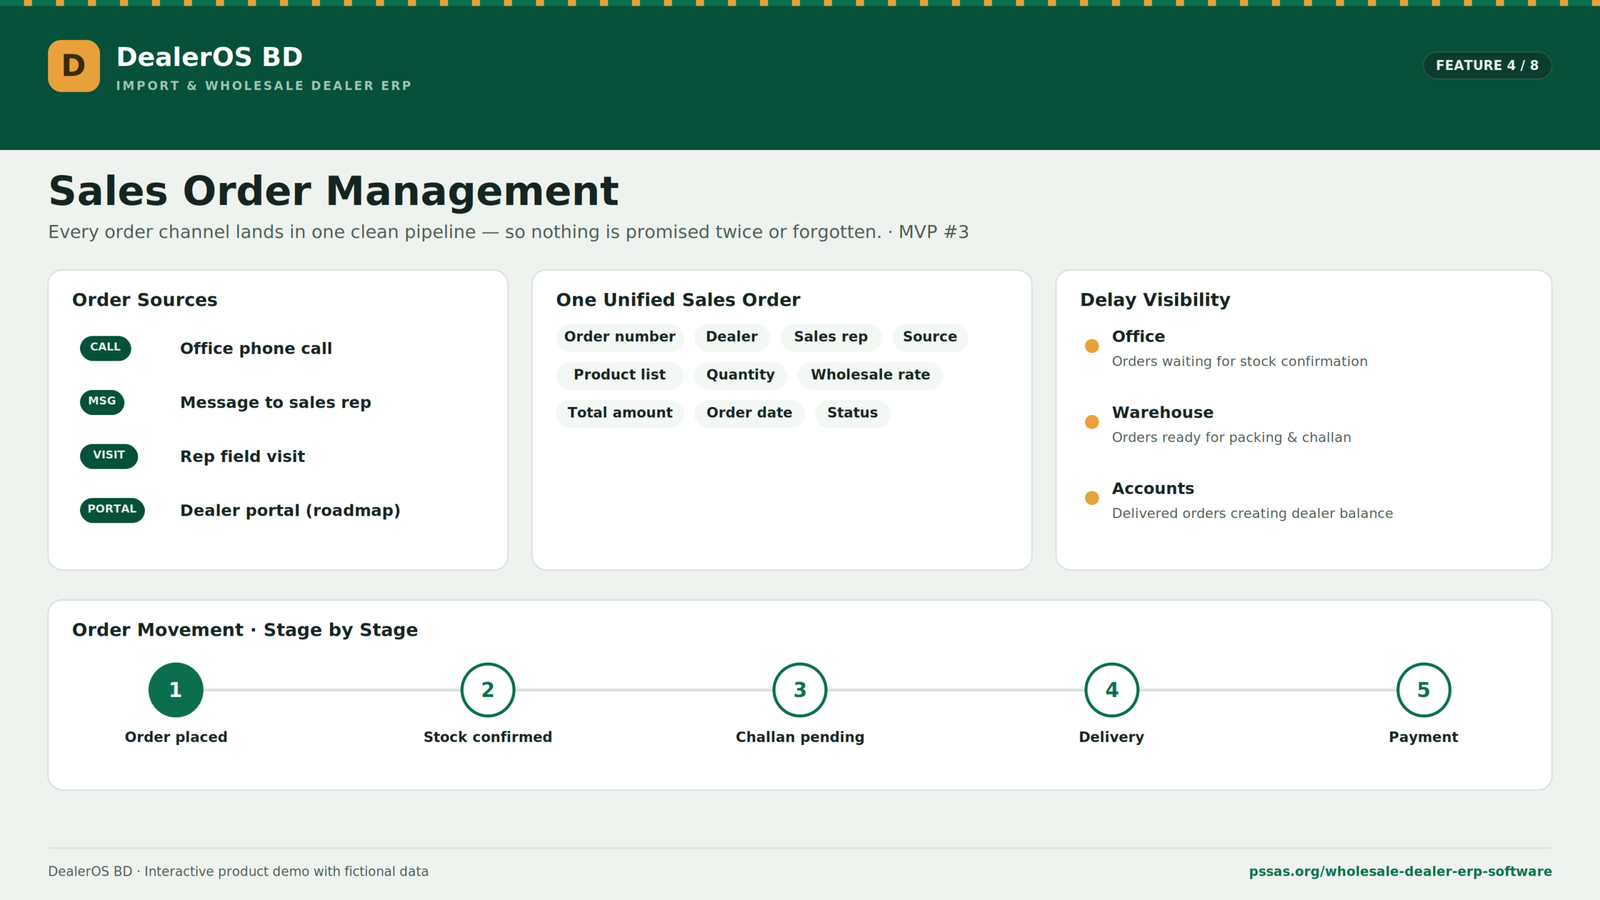The width and height of the screenshot is (1600, 900).
Task: Click the 'Office' delay visibility heading
Action: (1138, 337)
